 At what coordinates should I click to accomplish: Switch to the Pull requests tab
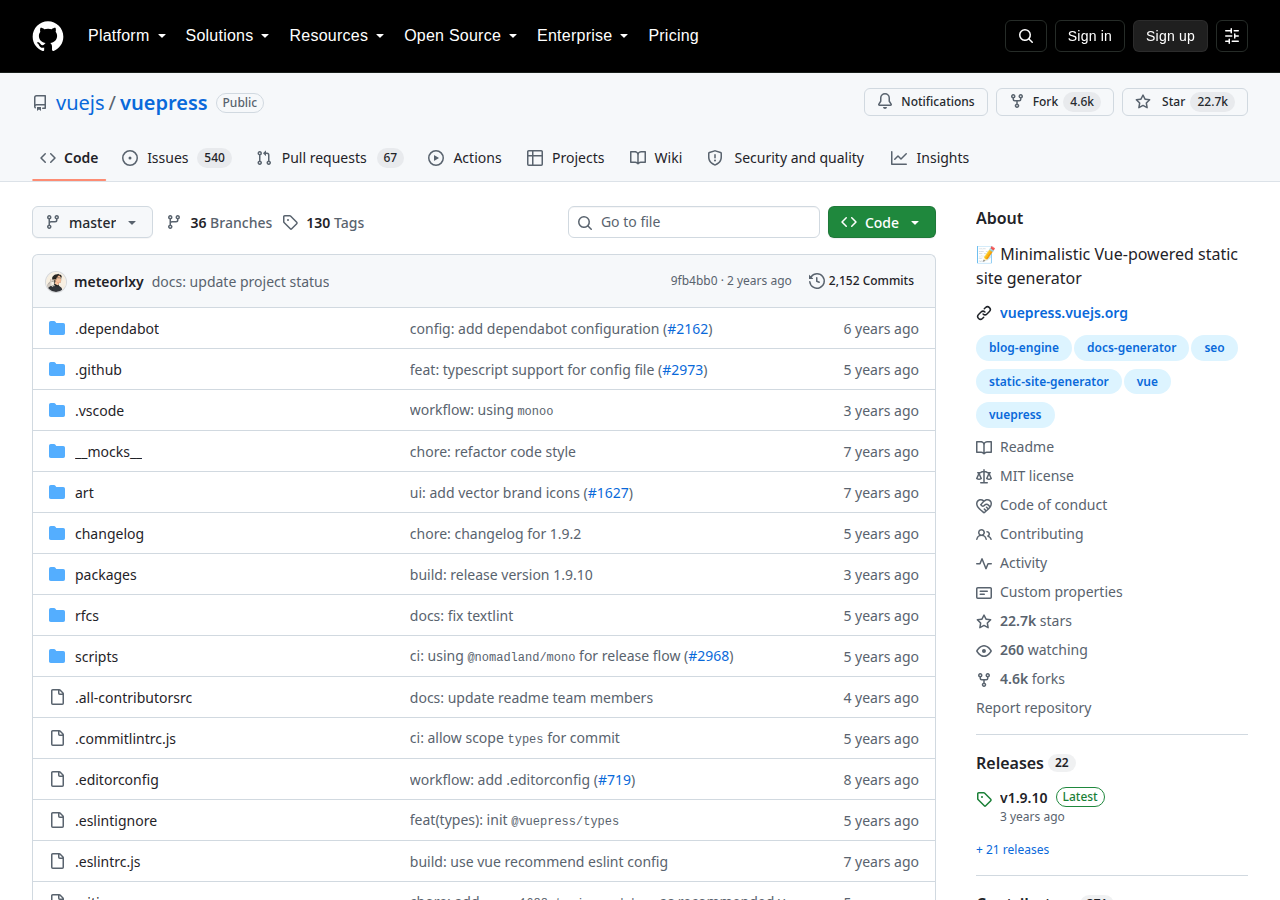pyautogui.click(x=329, y=158)
